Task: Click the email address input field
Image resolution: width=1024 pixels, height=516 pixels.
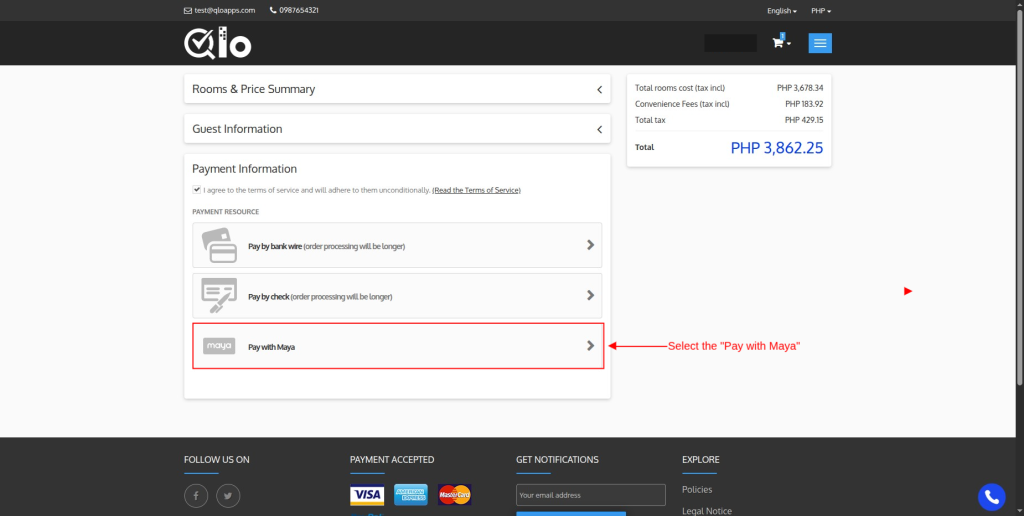Action: click(590, 495)
